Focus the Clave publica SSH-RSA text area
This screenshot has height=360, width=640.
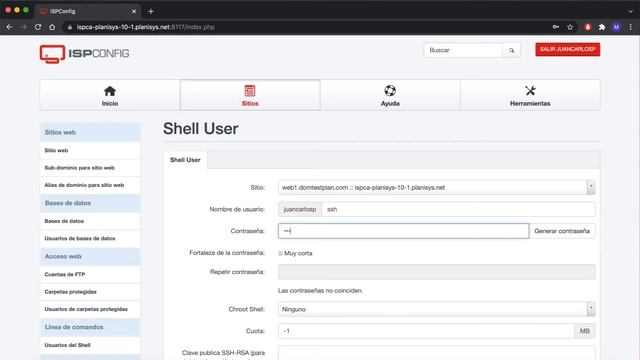point(436,353)
